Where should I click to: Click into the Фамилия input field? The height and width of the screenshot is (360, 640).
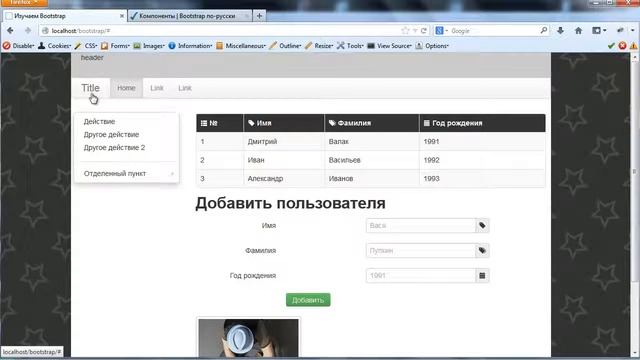(x=421, y=251)
